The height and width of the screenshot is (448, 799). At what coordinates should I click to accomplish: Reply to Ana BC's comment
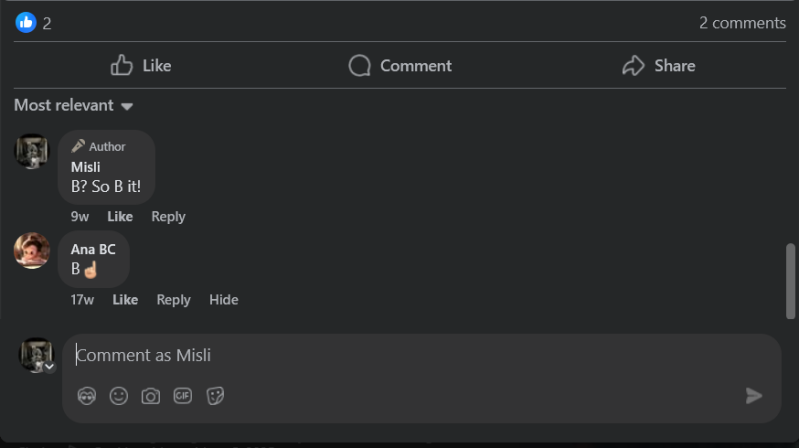[173, 300]
